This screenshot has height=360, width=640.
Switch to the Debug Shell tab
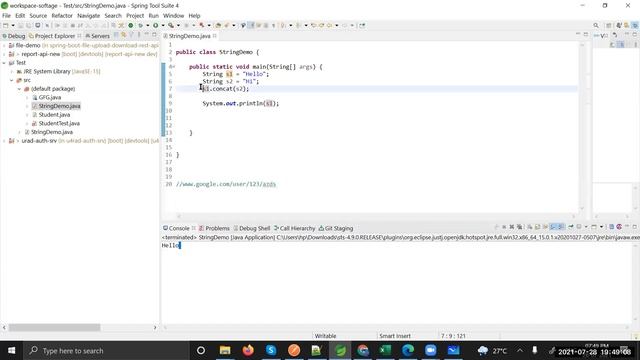(x=252, y=228)
